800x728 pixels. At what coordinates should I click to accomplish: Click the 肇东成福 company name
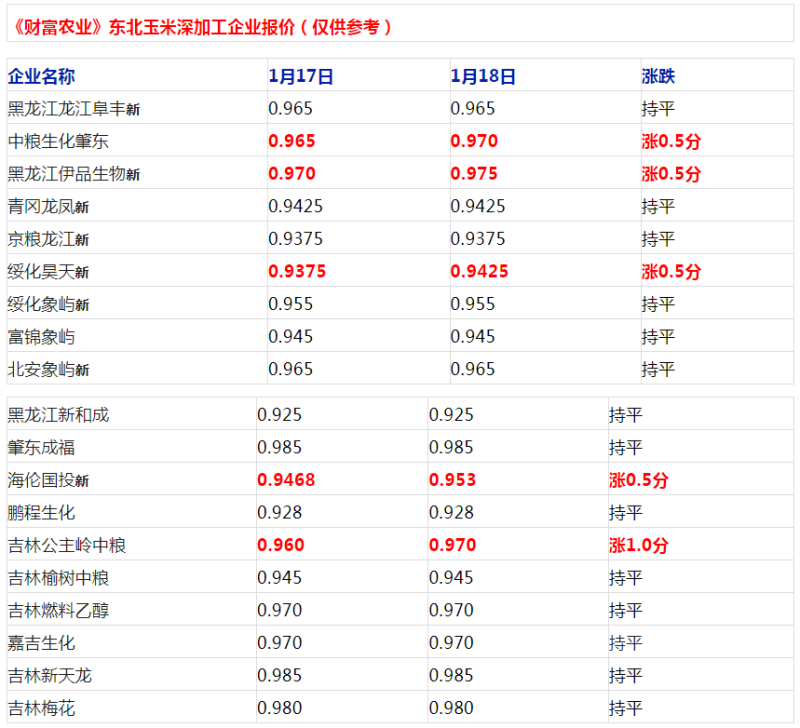click(x=41, y=448)
